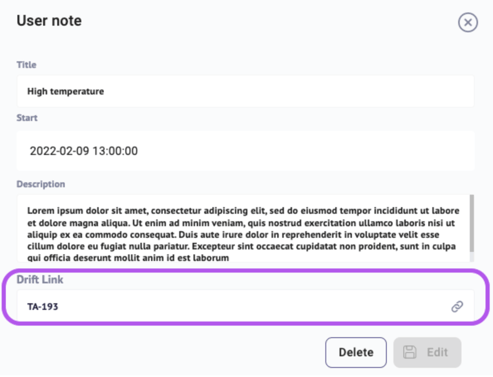Screen dimensions: 493x377
Task: Click empty space in the Drift Link field
Action: (253, 306)
